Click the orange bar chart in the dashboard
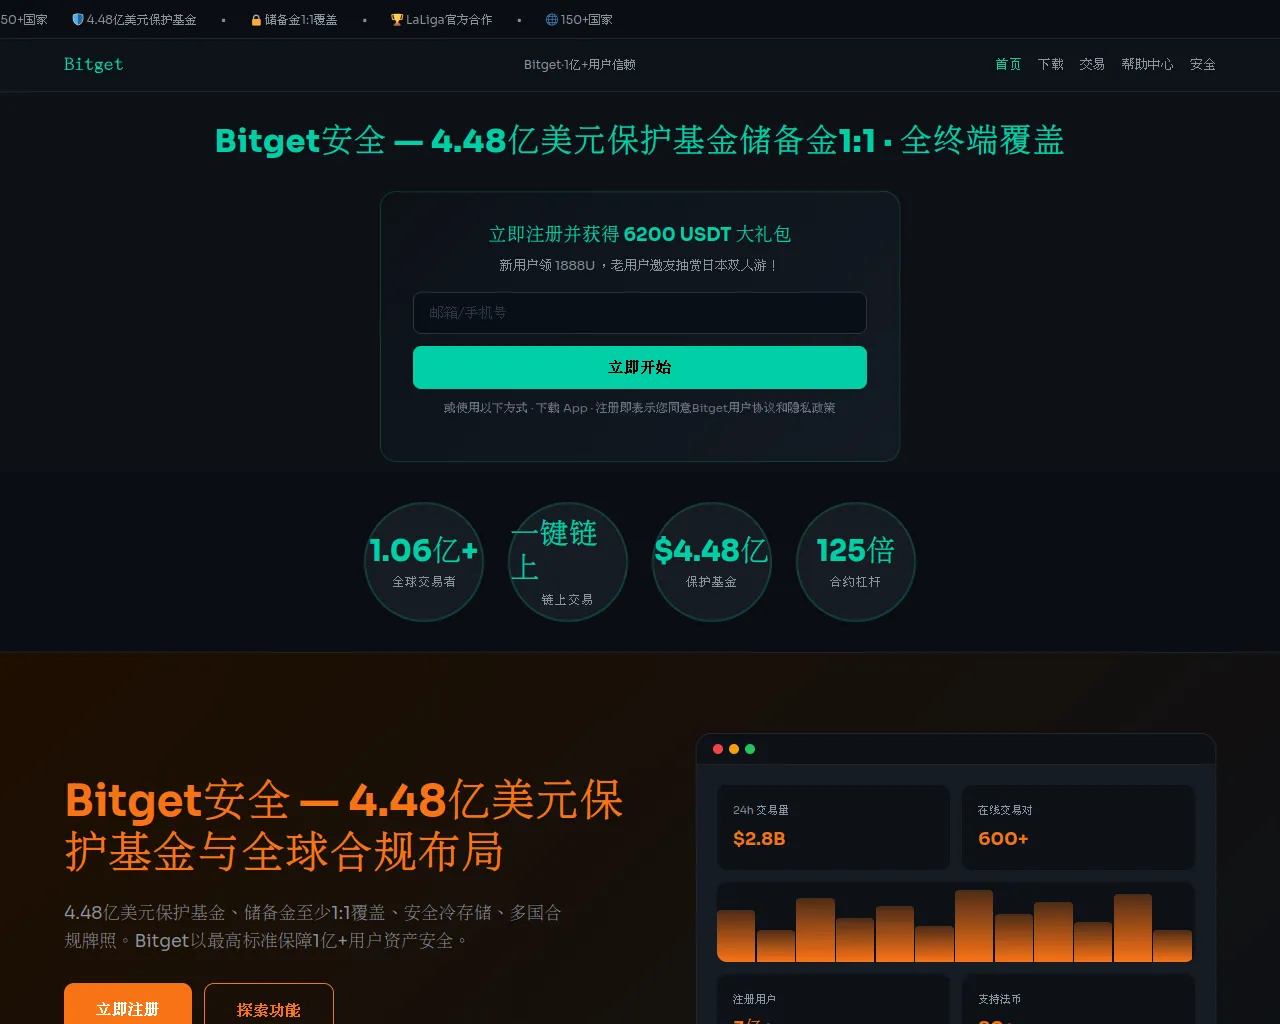The height and width of the screenshot is (1024, 1280). pos(955,923)
